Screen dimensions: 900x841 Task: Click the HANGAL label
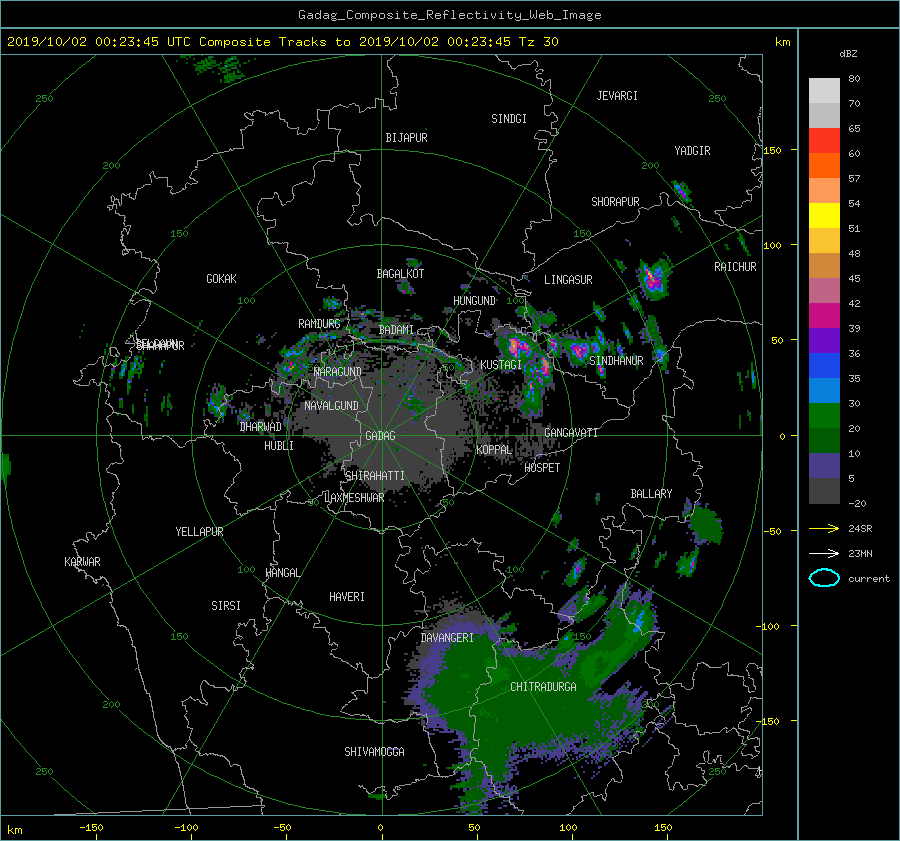(282, 573)
